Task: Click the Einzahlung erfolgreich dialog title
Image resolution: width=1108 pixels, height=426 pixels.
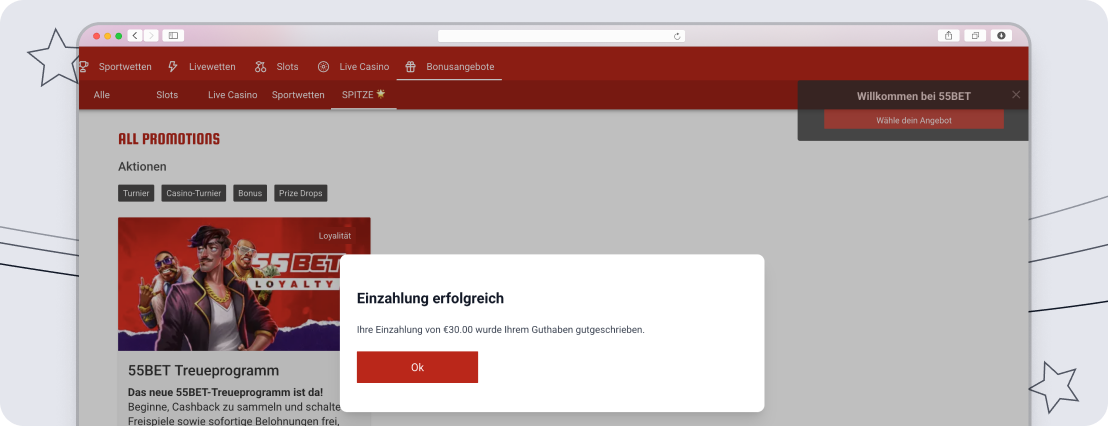Action: 430,299
